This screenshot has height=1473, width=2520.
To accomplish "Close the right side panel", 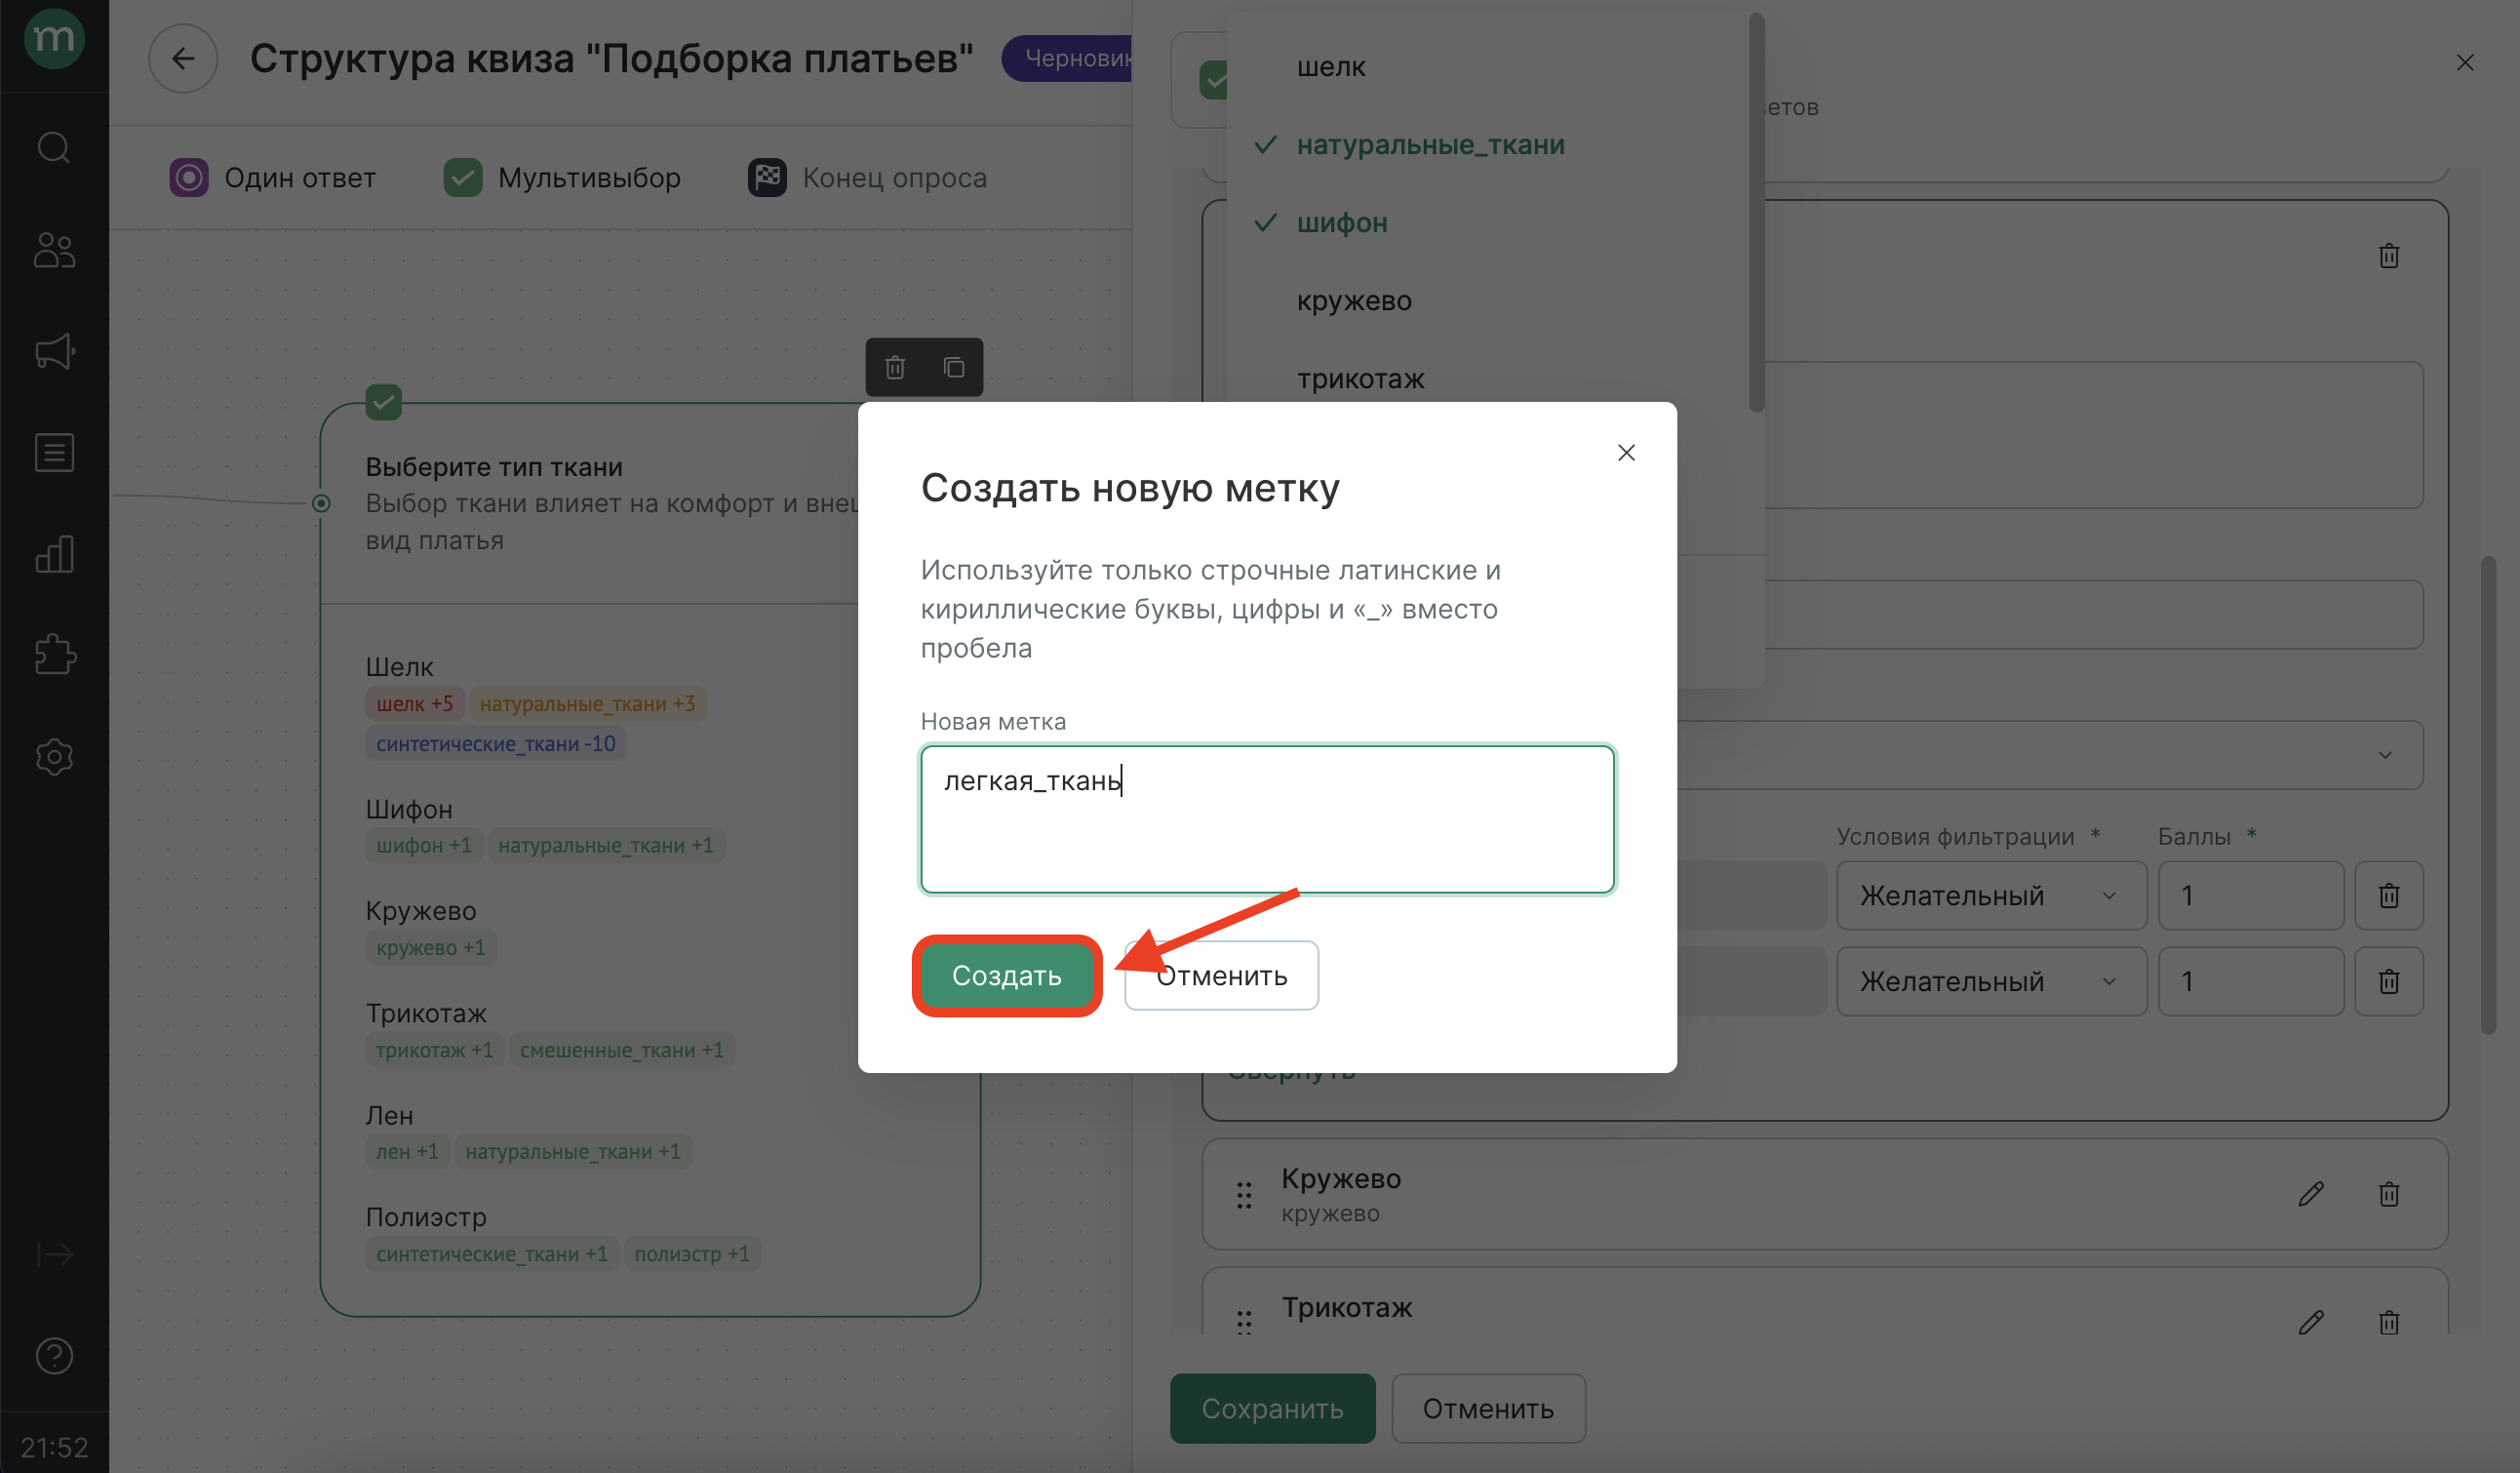I will [x=2465, y=63].
